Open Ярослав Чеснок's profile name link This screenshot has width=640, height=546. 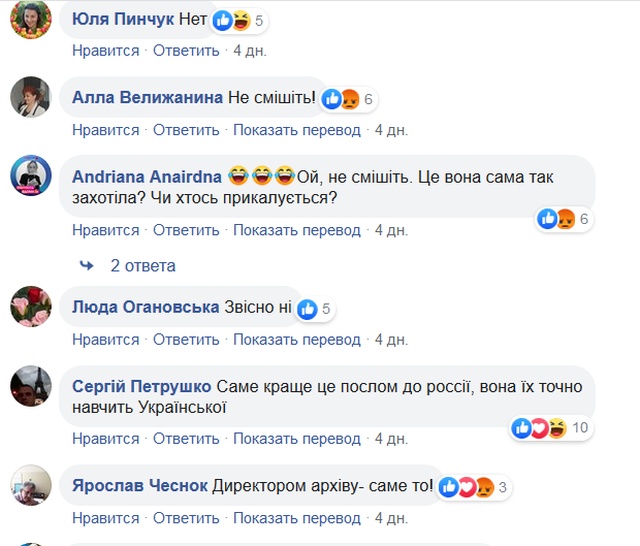pyautogui.click(x=140, y=487)
